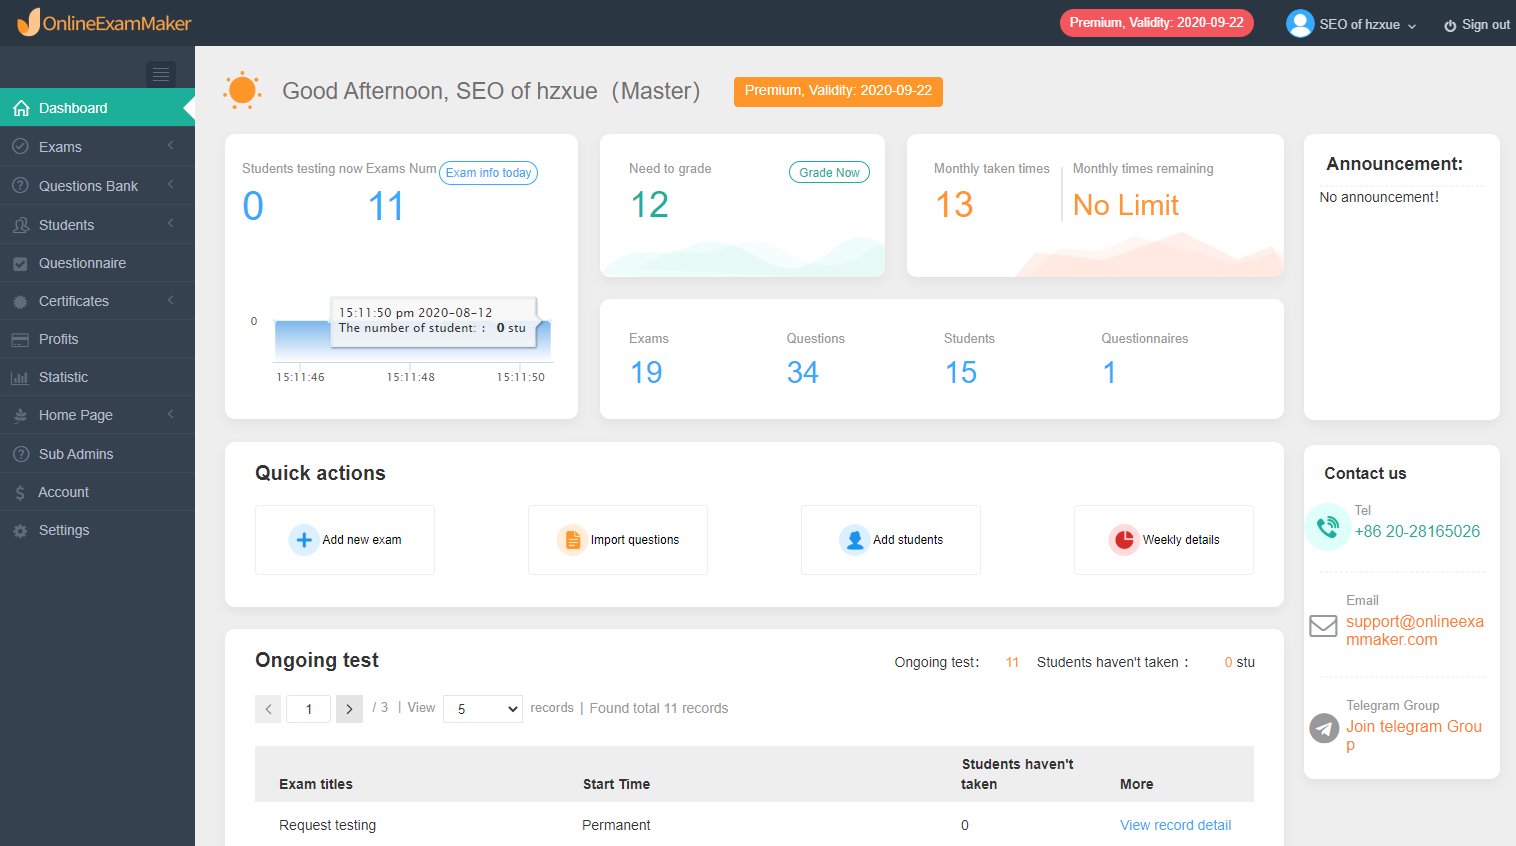
Task: Click the Questions Bank question-mark icon
Action: 20,185
